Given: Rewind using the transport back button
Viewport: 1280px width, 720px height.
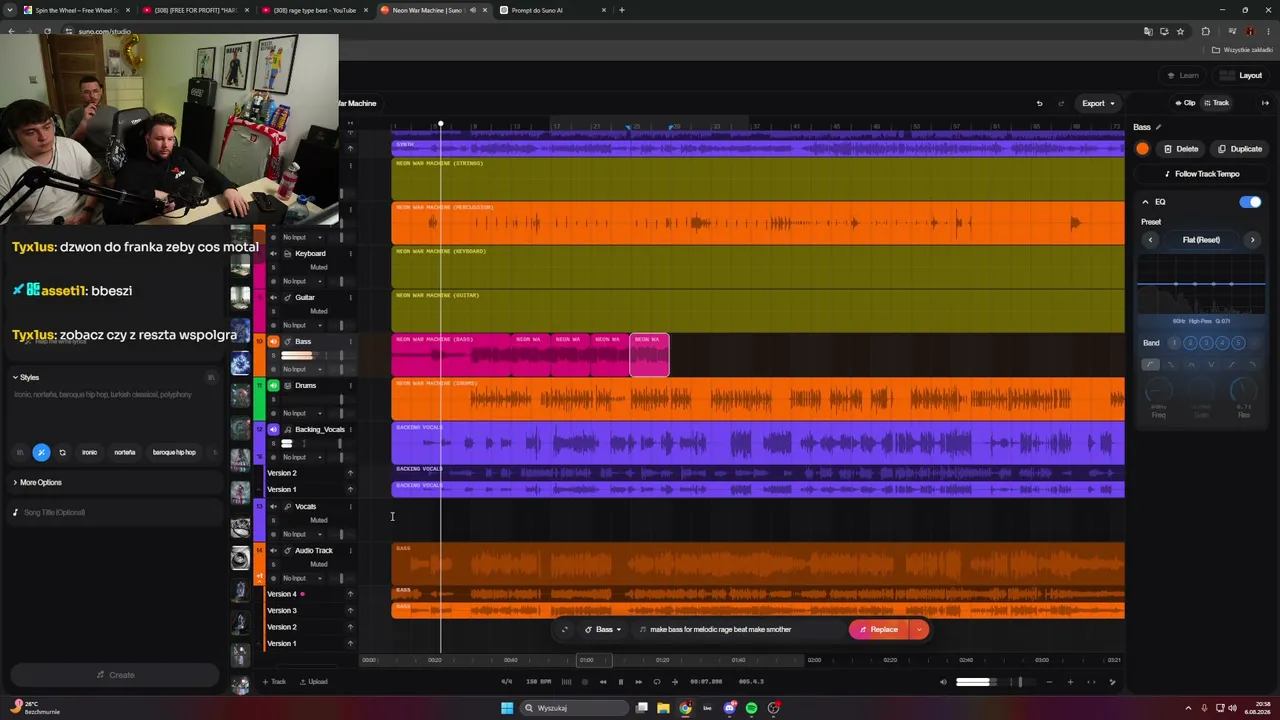Looking at the screenshot, I should 603,682.
